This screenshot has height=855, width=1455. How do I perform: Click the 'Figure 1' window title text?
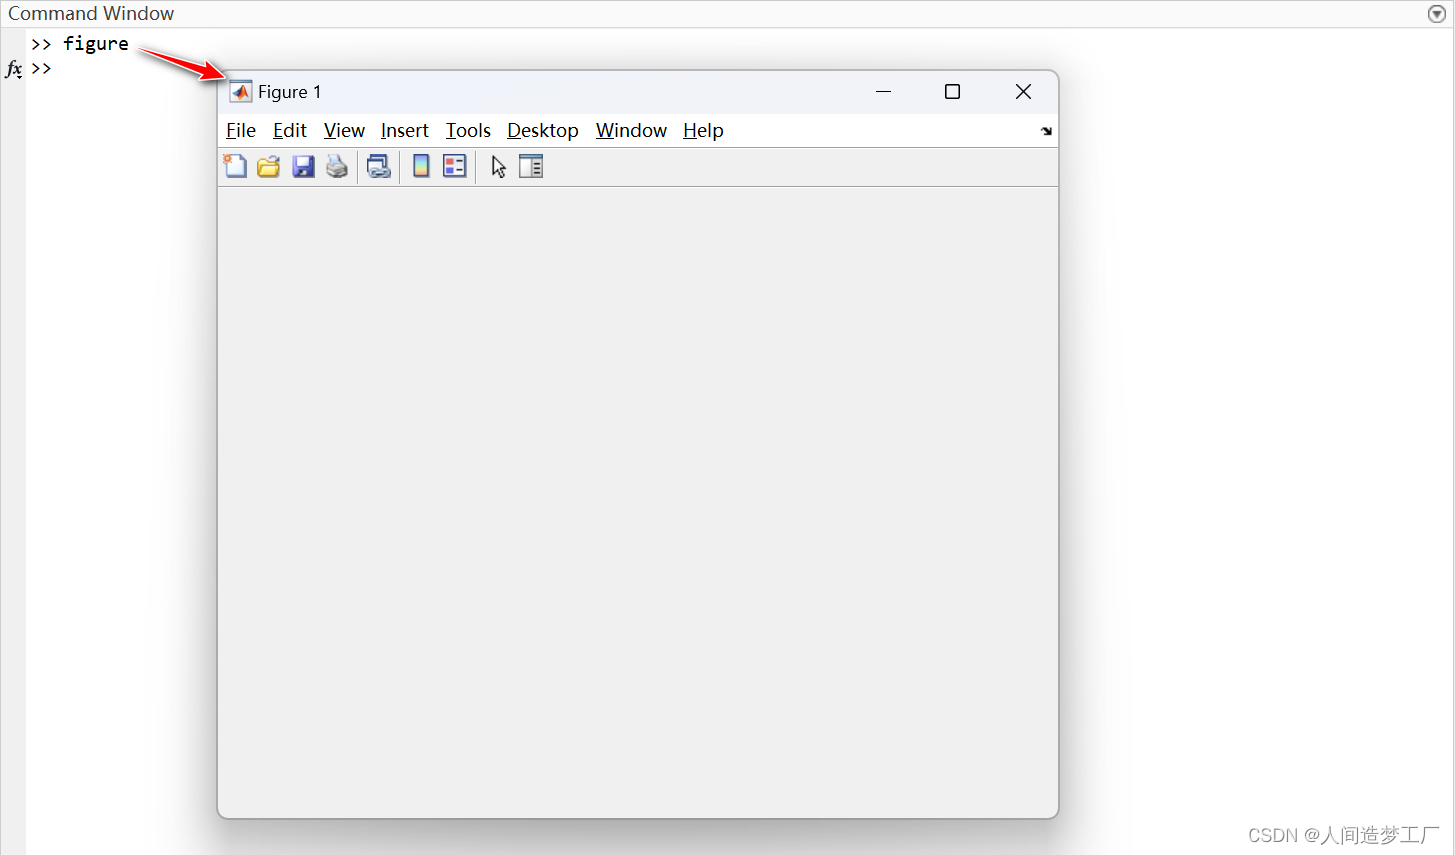pos(290,92)
